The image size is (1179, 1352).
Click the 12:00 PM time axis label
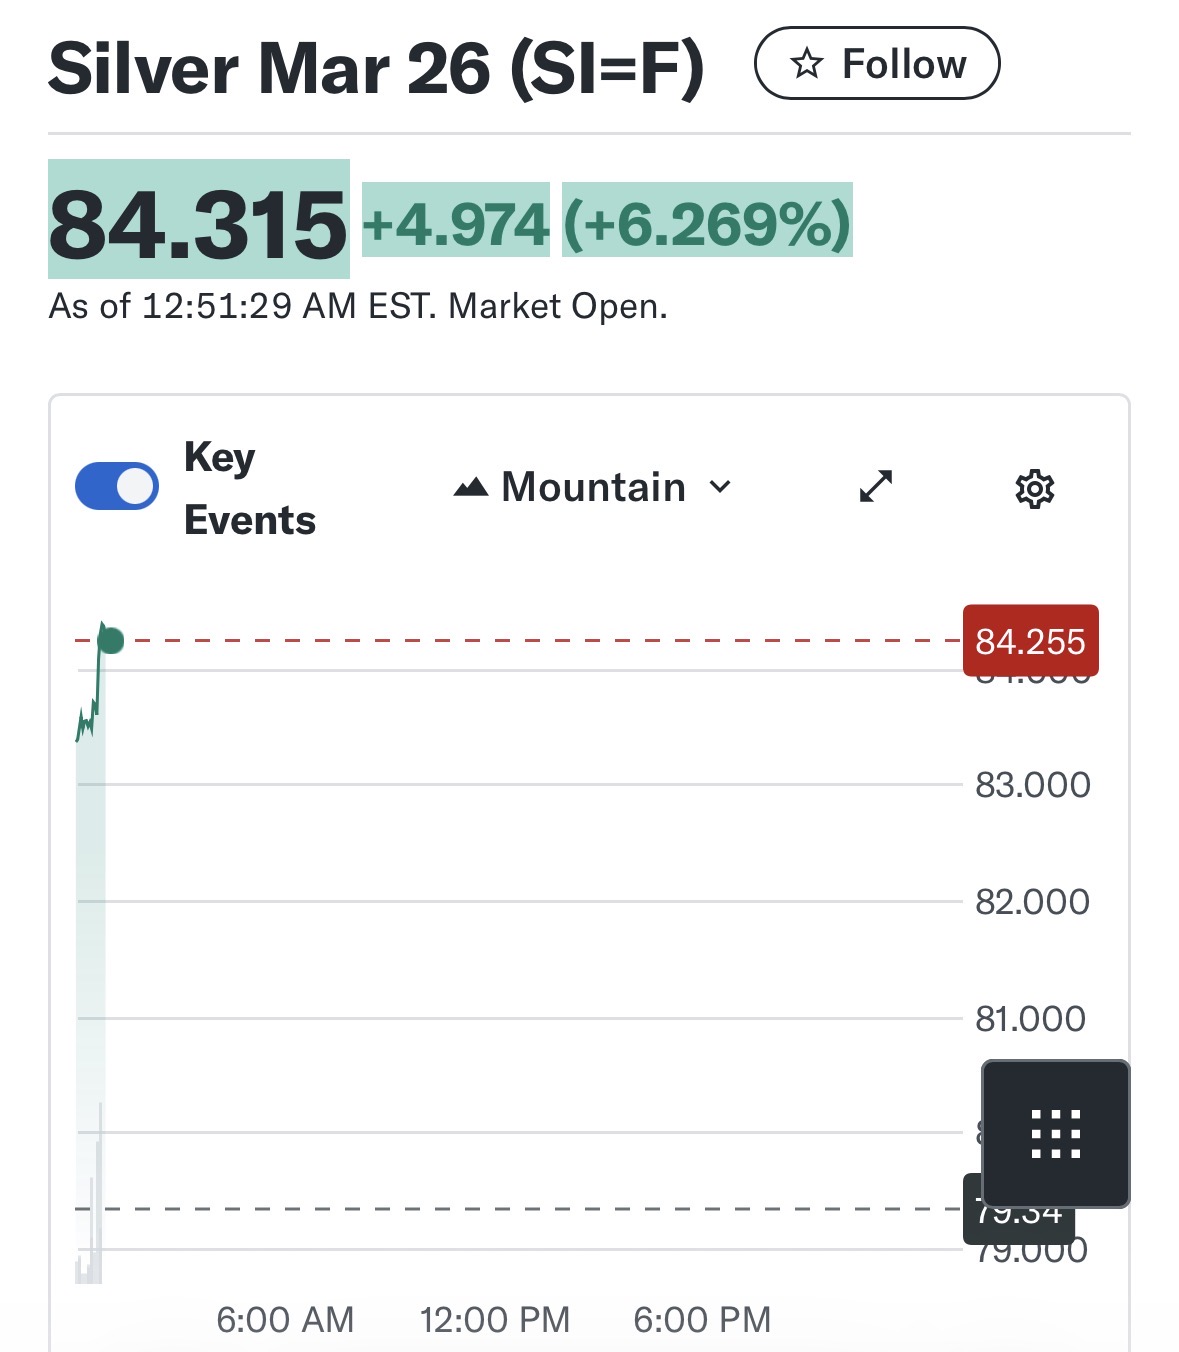[494, 1319]
